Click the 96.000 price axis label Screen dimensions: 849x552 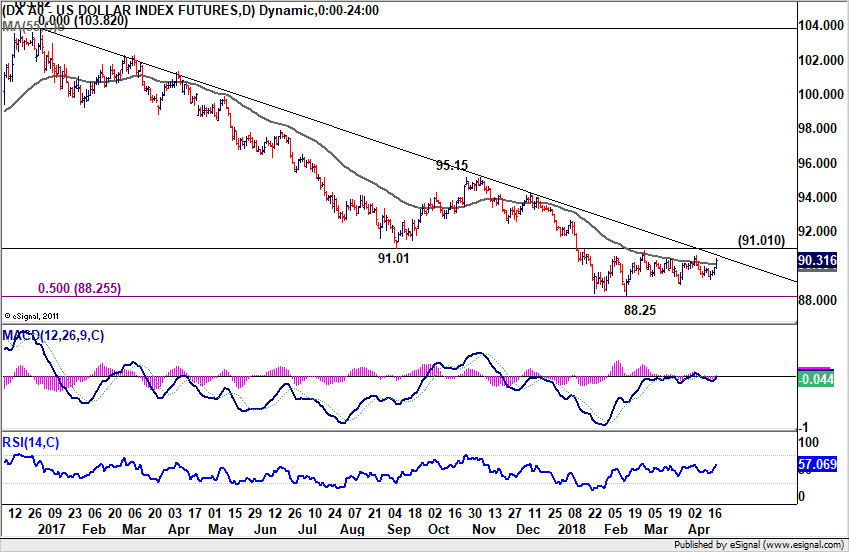pos(821,163)
